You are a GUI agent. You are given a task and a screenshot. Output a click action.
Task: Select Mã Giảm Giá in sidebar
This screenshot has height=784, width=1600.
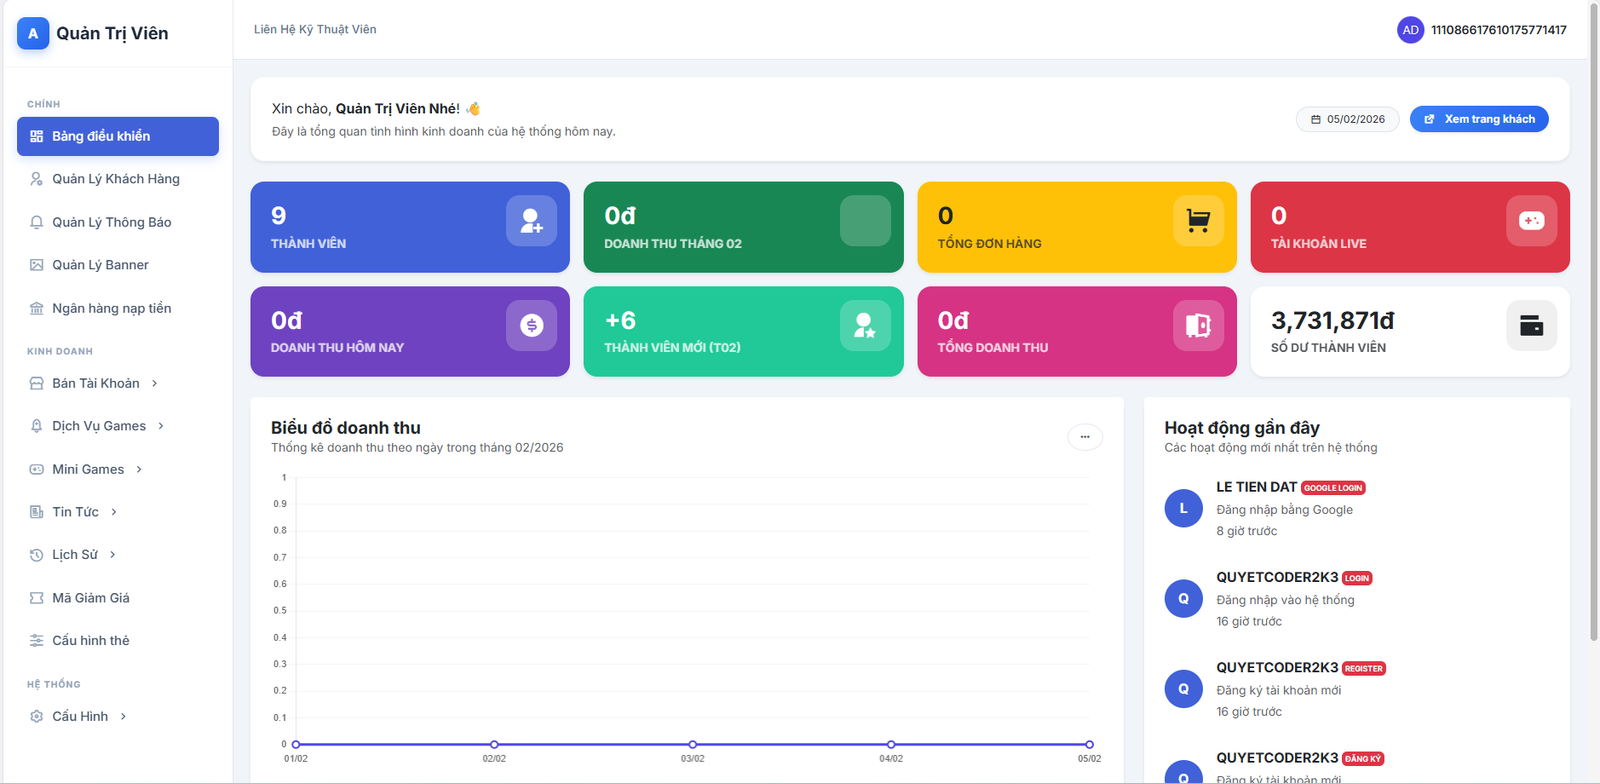click(x=91, y=598)
